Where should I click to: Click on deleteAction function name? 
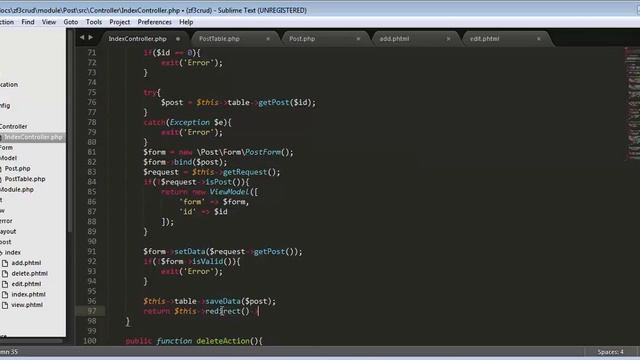(224, 341)
